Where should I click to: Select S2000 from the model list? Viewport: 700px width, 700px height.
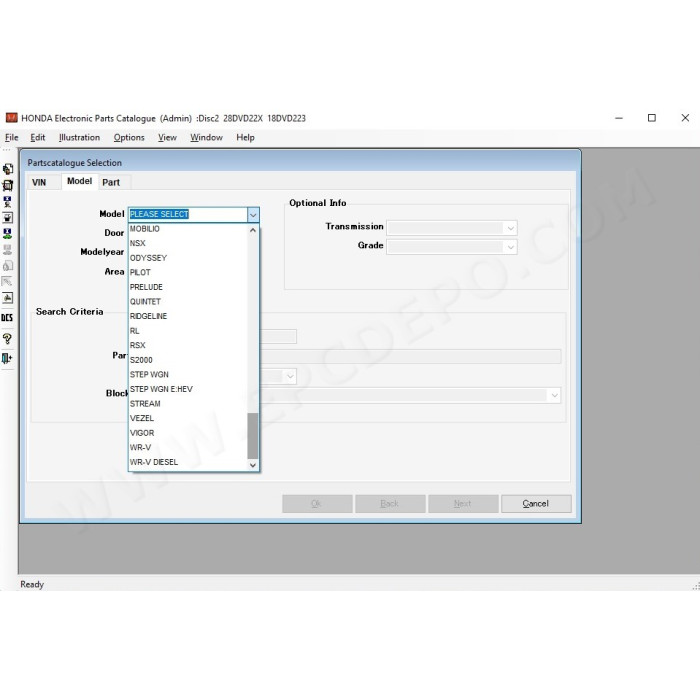188,360
